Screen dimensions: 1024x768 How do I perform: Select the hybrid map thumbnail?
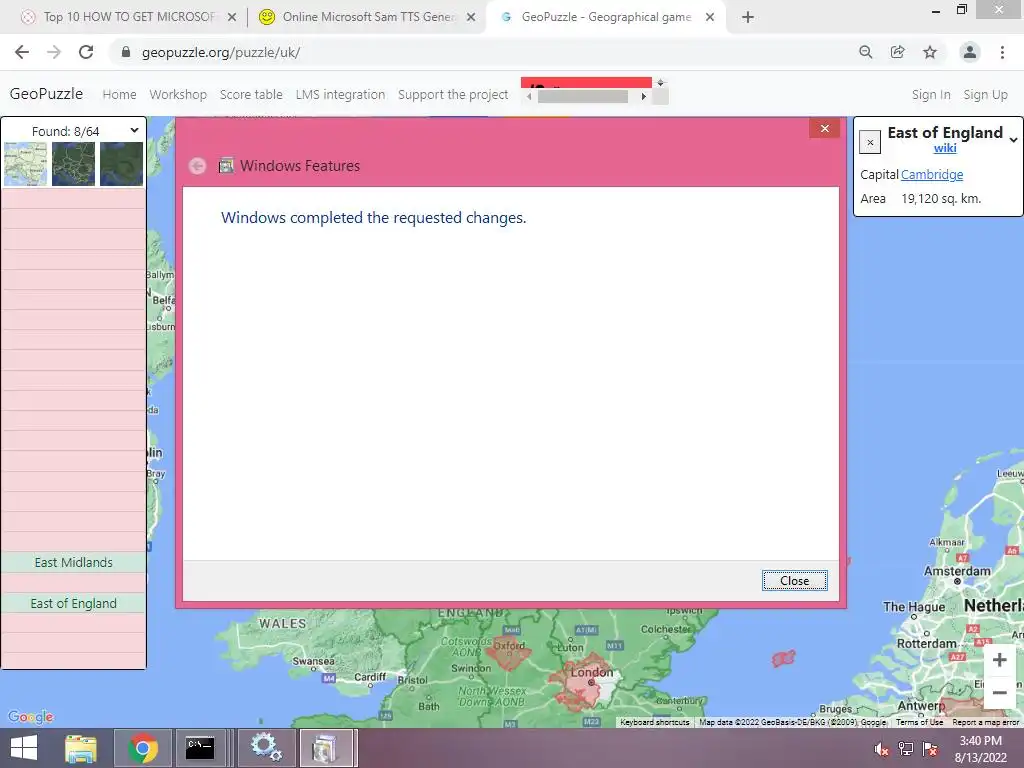[x=73, y=164]
